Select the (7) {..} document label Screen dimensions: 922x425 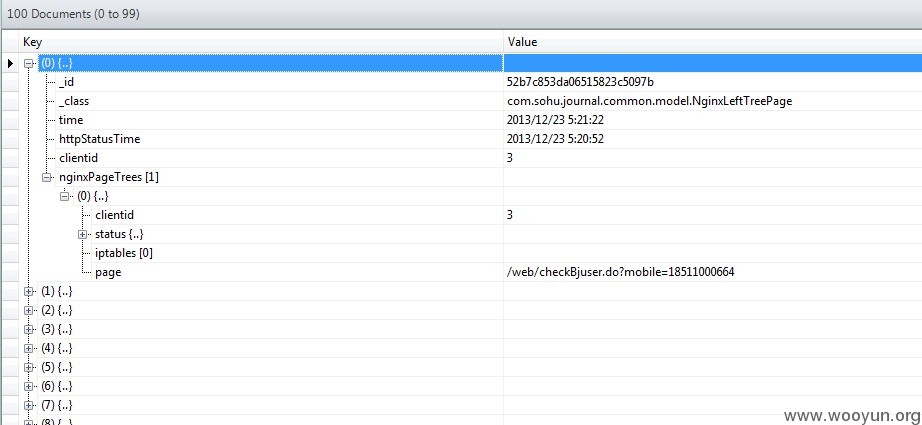pos(57,405)
